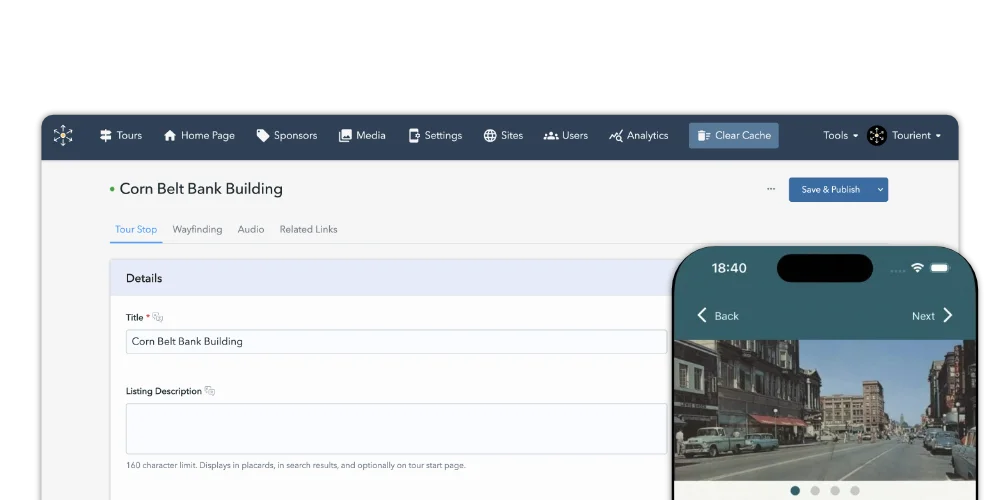Screen dimensions: 1000x500
Task: Click the translate icon next to Title
Action: pyautogui.click(x=158, y=317)
